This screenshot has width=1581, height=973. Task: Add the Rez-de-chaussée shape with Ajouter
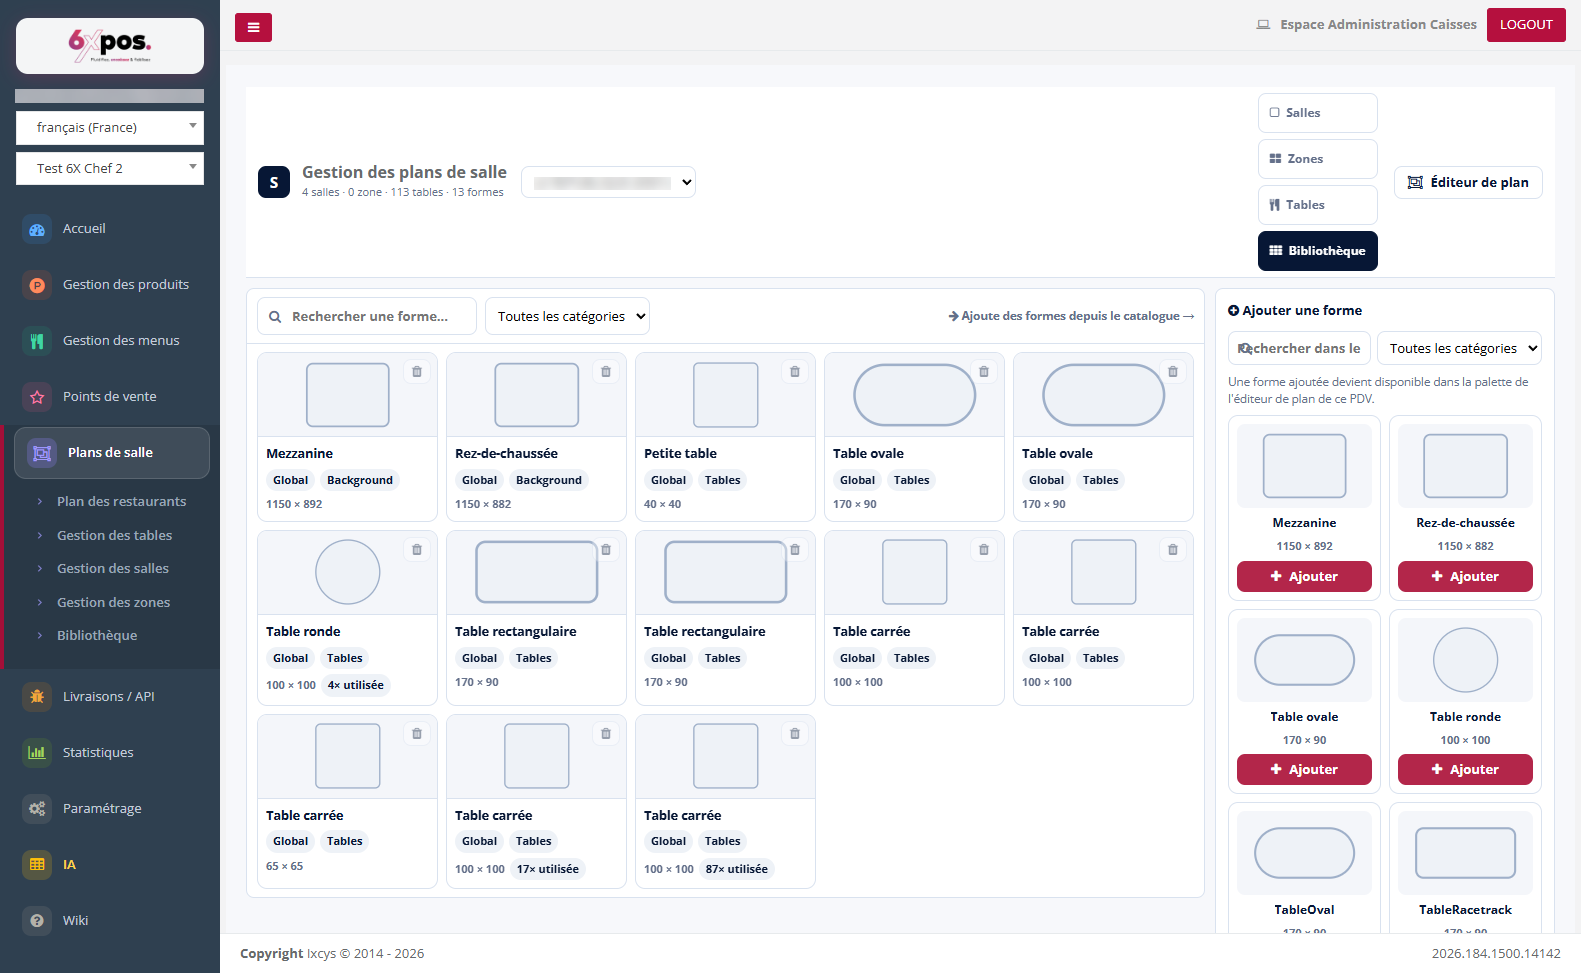(1465, 577)
